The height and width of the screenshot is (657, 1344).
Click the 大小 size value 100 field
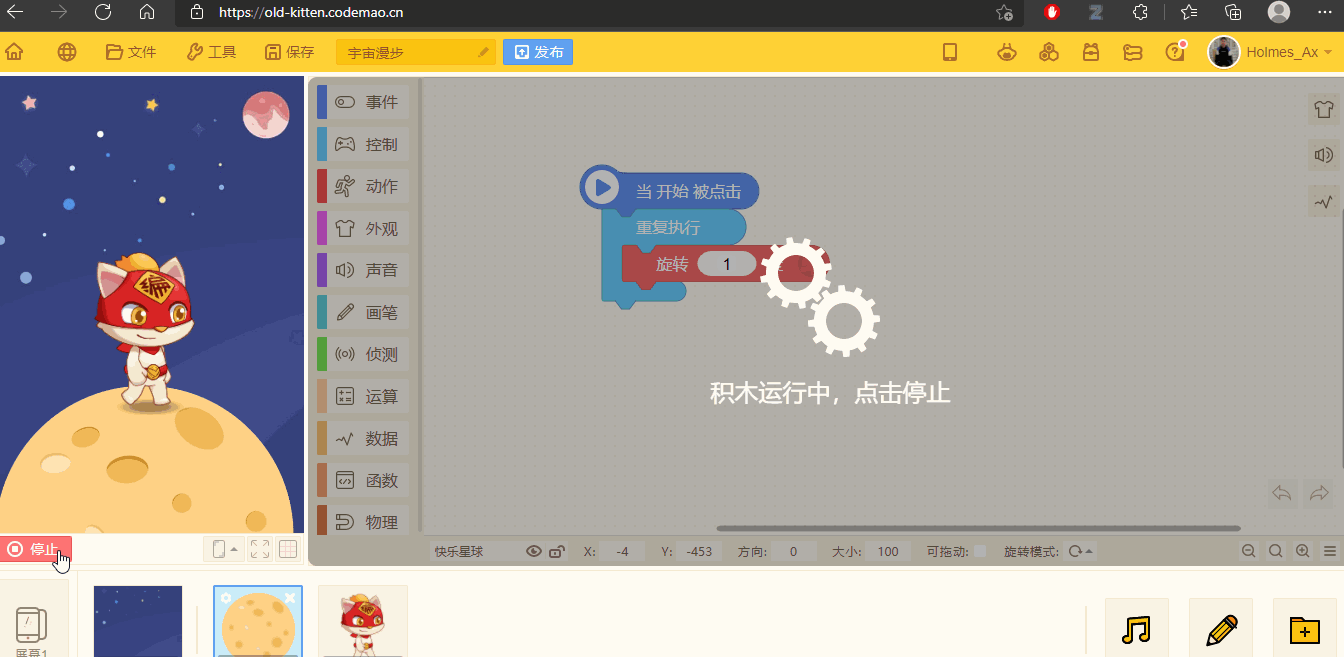click(888, 551)
